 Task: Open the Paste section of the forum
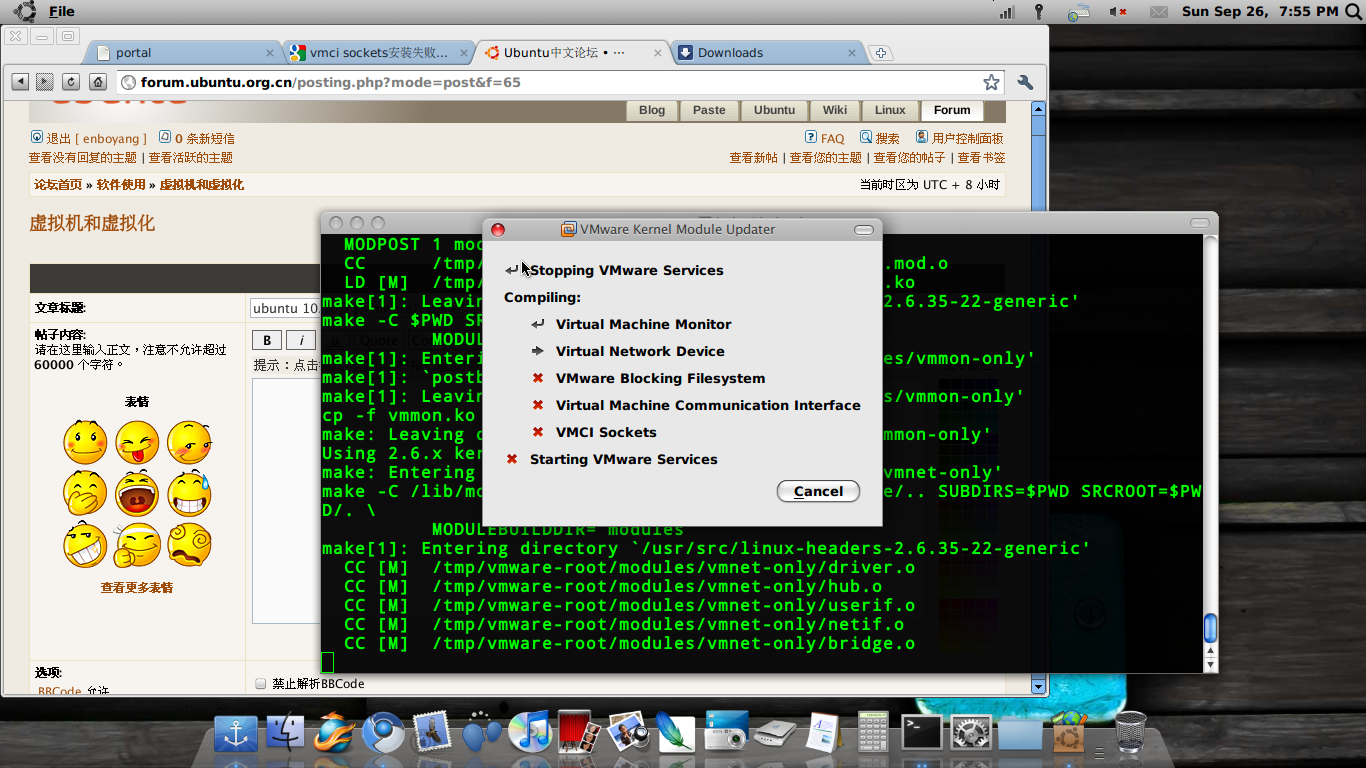tap(709, 110)
